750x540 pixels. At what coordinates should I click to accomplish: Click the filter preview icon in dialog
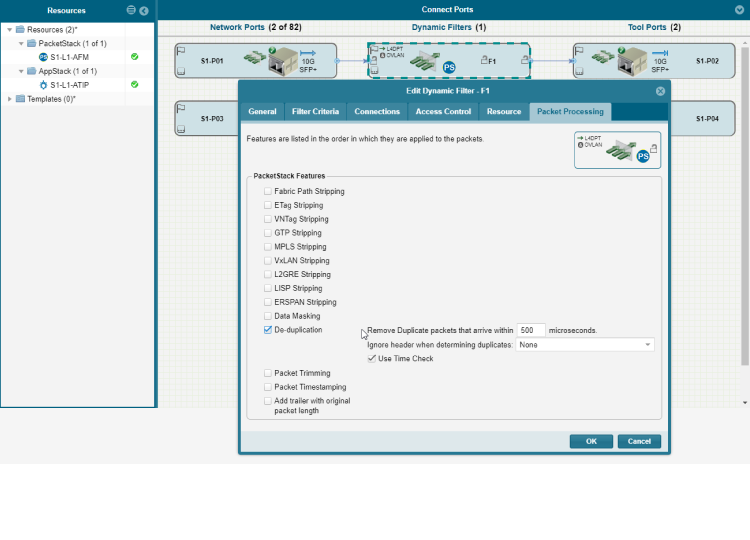[x=617, y=148]
